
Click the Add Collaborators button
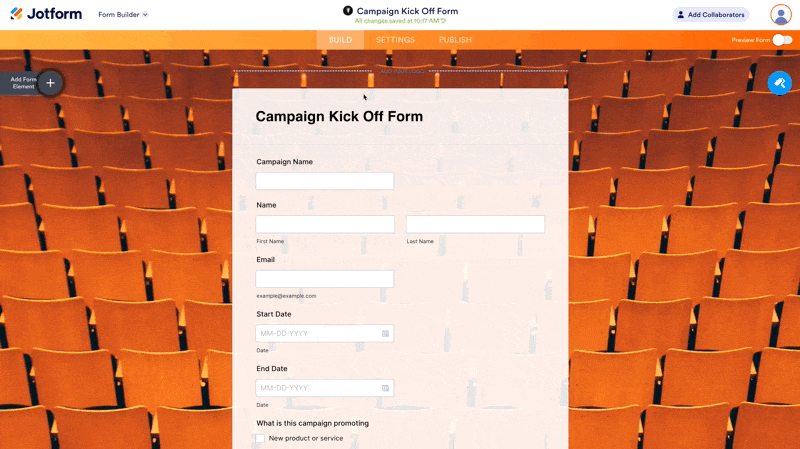710,15
